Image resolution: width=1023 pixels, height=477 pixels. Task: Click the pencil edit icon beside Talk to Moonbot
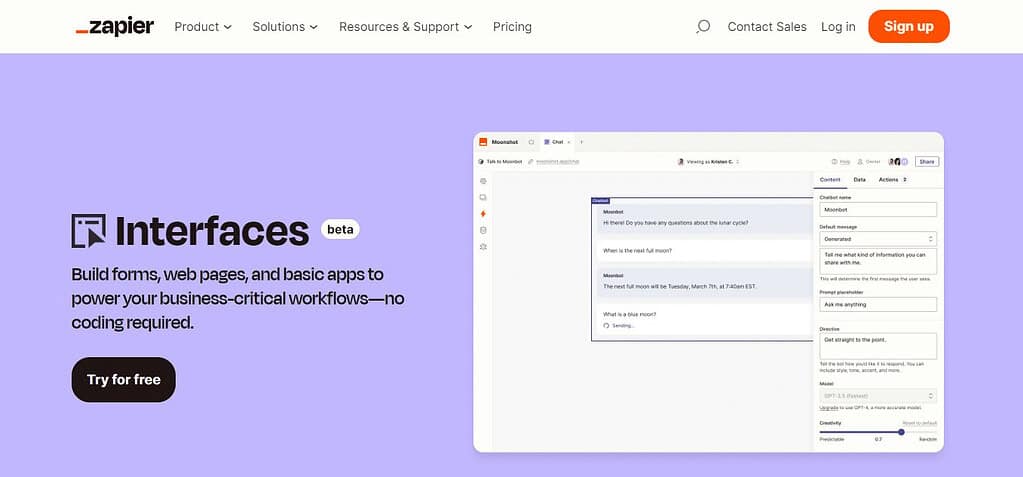click(x=530, y=161)
